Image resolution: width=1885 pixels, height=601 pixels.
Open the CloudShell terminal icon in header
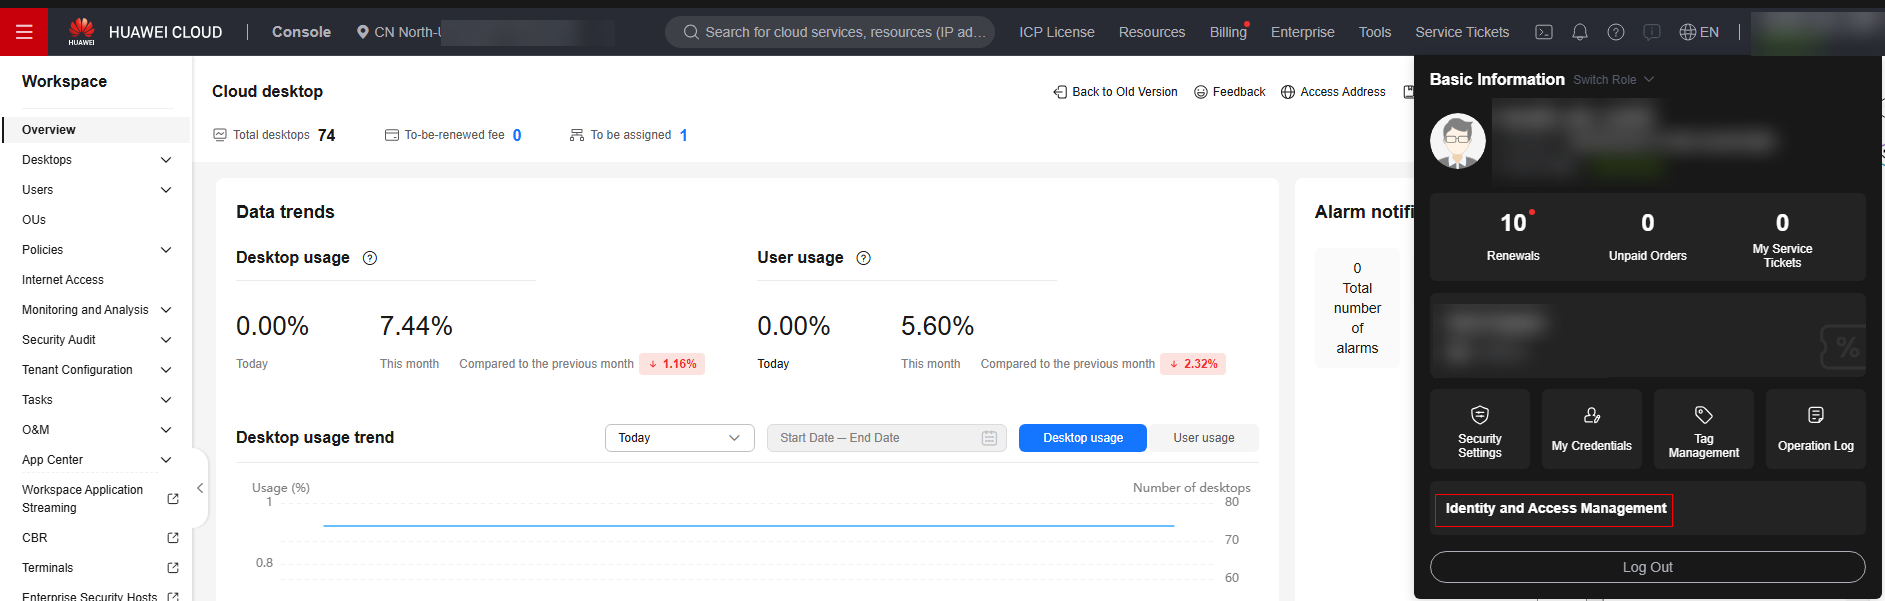tap(1544, 32)
